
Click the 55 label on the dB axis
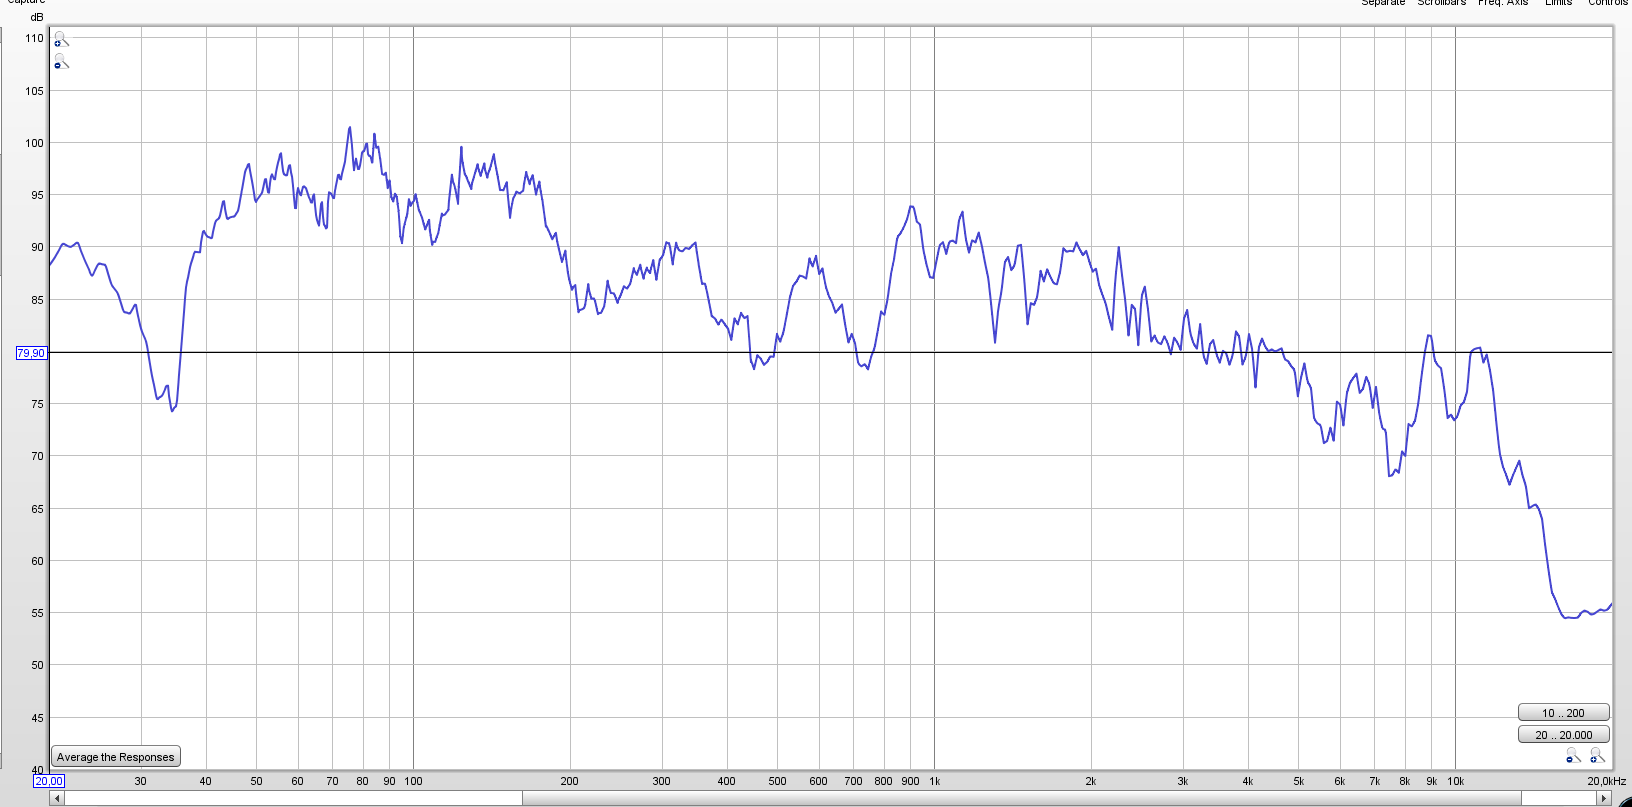tap(37, 613)
